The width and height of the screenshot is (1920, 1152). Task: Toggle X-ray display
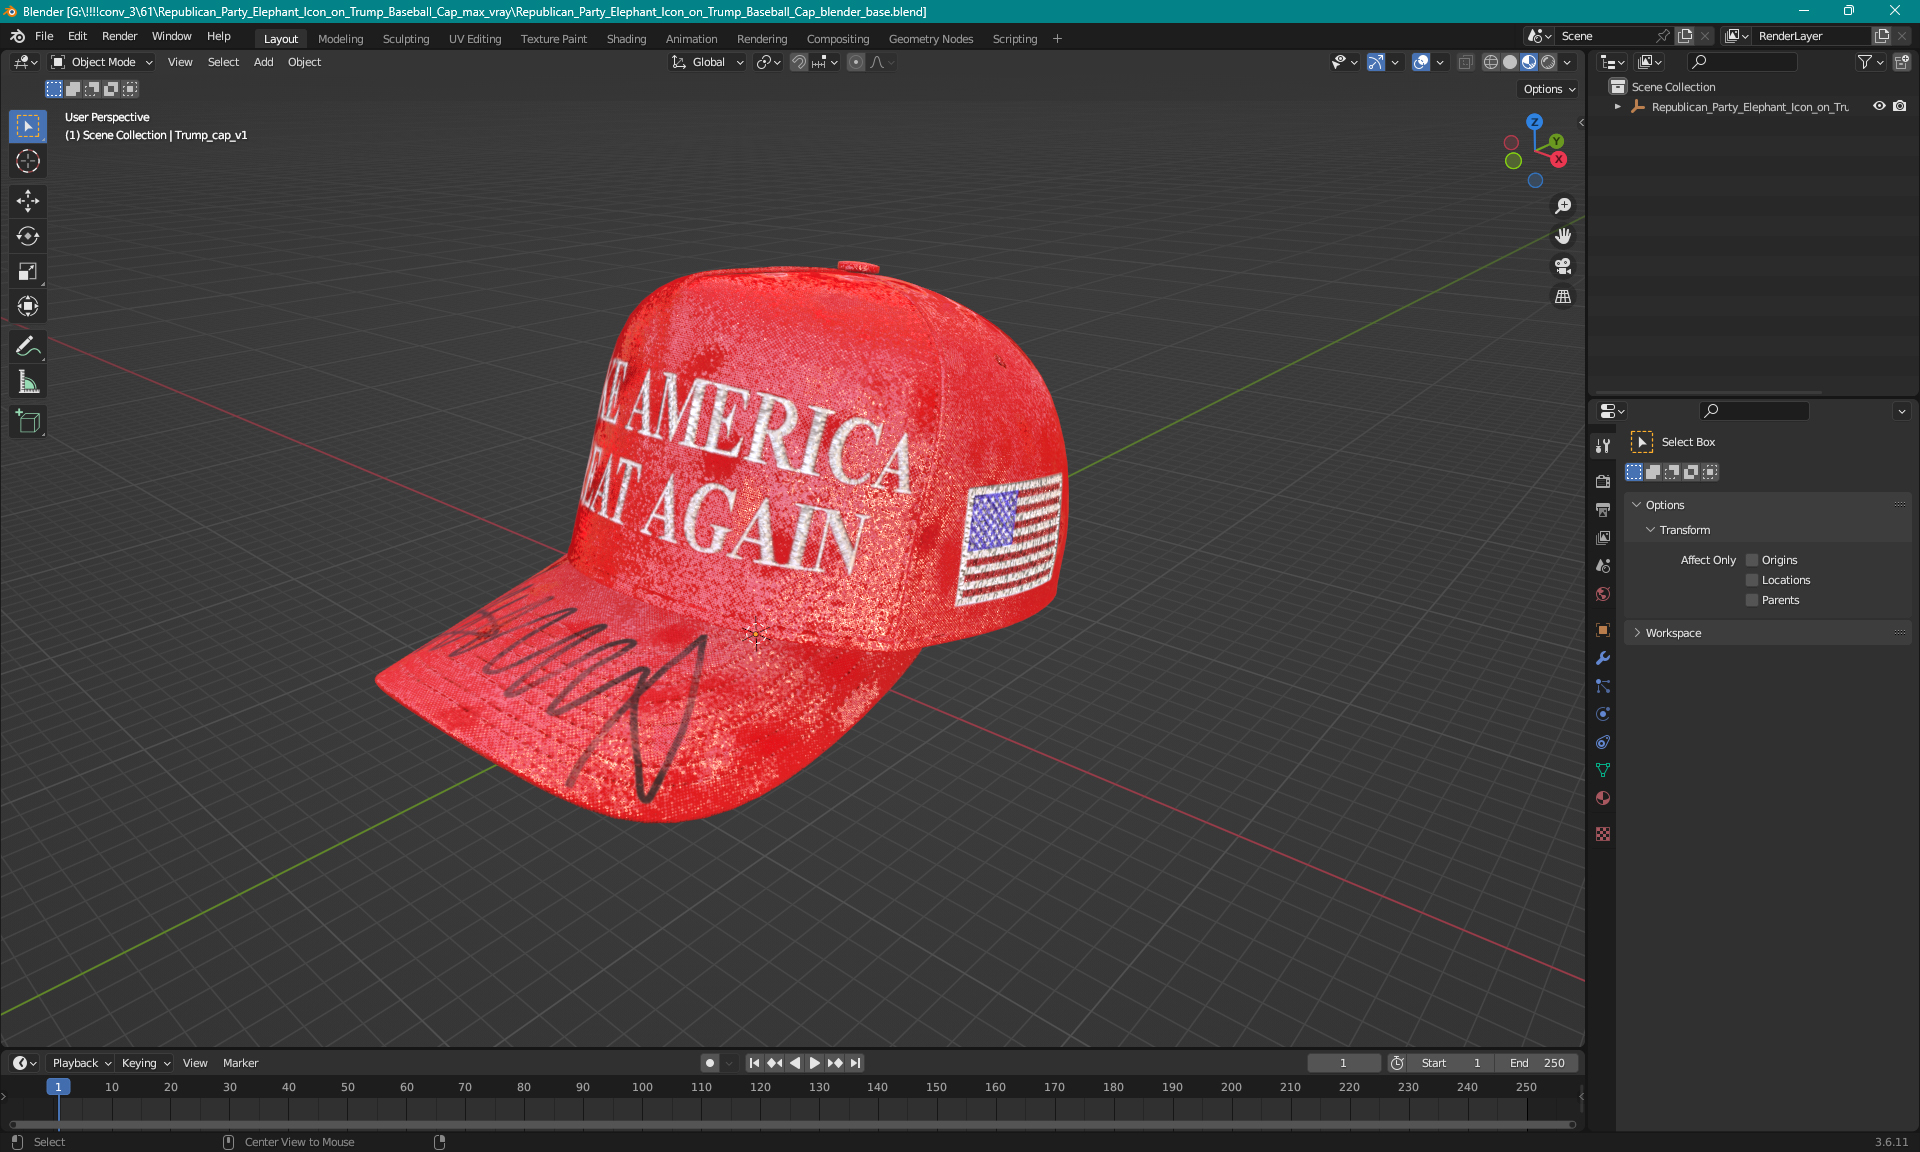(1466, 62)
